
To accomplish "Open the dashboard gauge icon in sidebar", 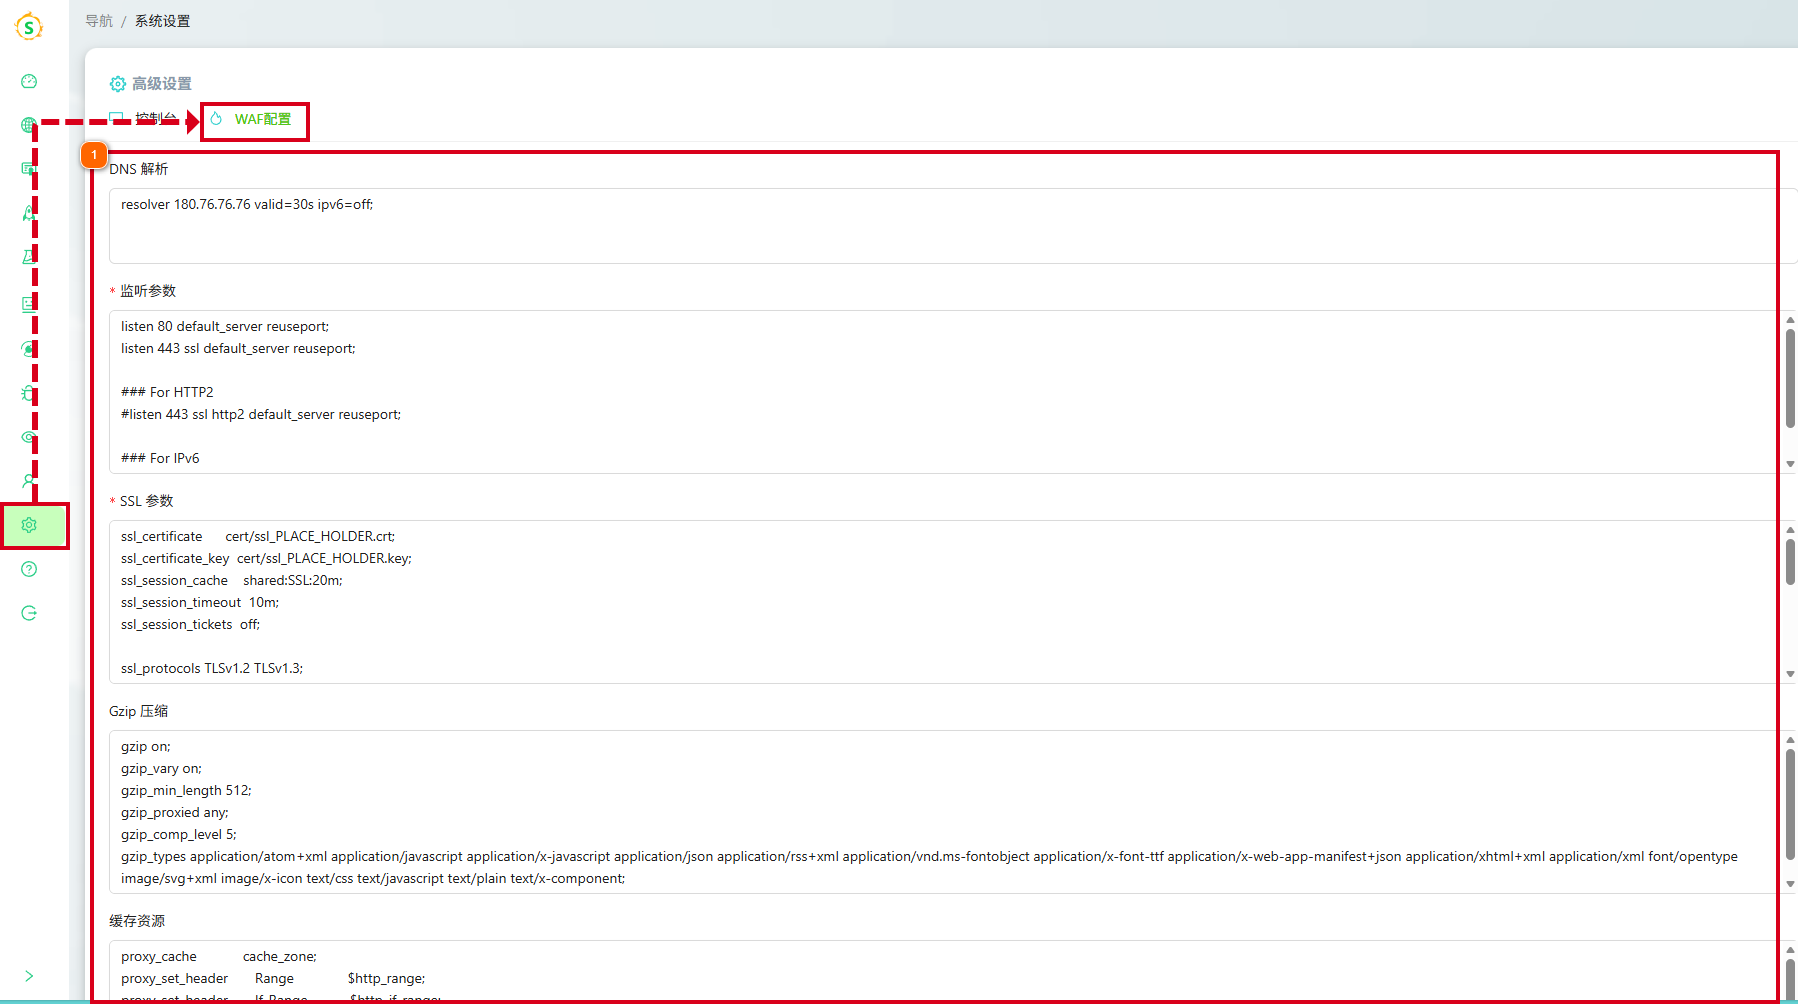I will 29,81.
